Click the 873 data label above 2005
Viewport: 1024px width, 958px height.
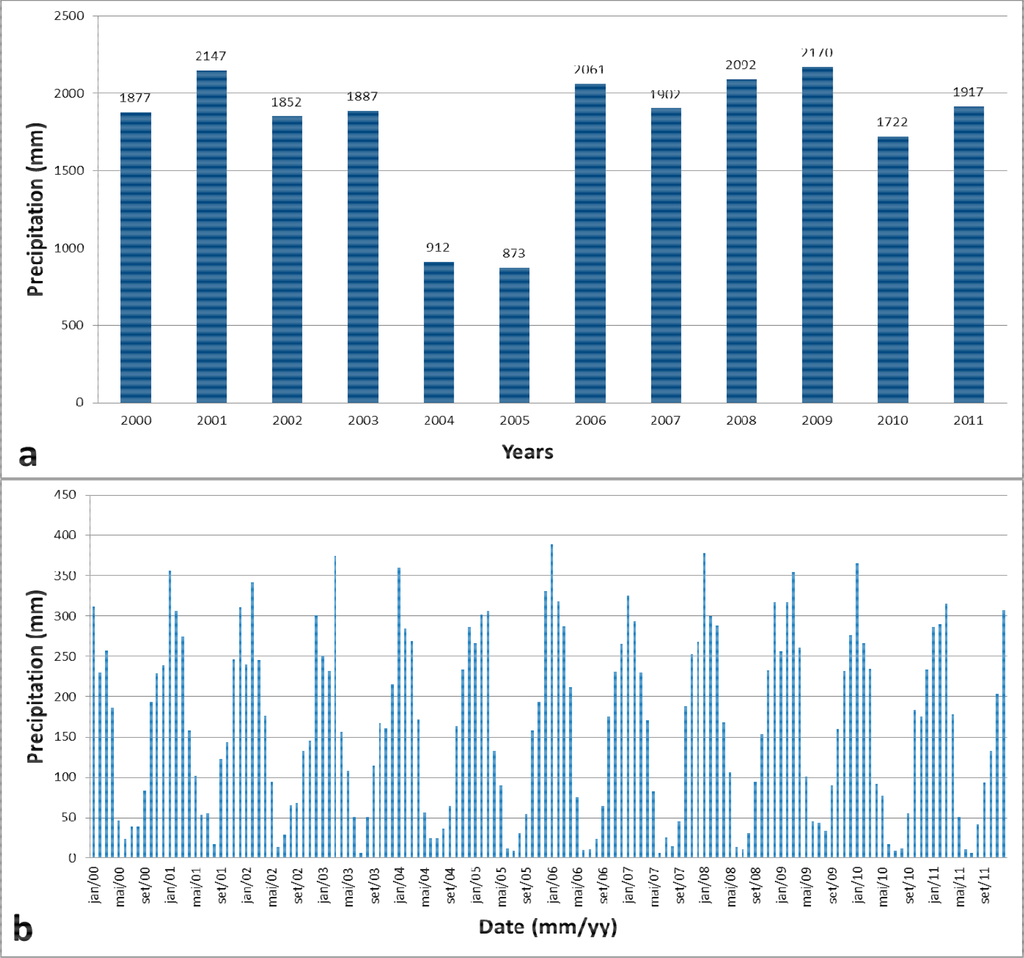pyautogui.click(x=514, y=255)
